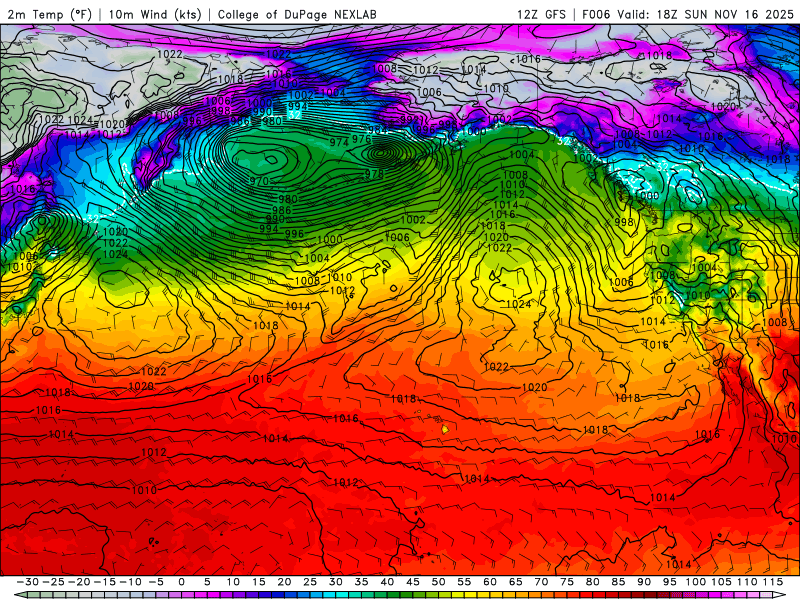This screenshot has height=600, width=800.
Task: Choose the 95 tick label on the legend
Action: point(669,582)
